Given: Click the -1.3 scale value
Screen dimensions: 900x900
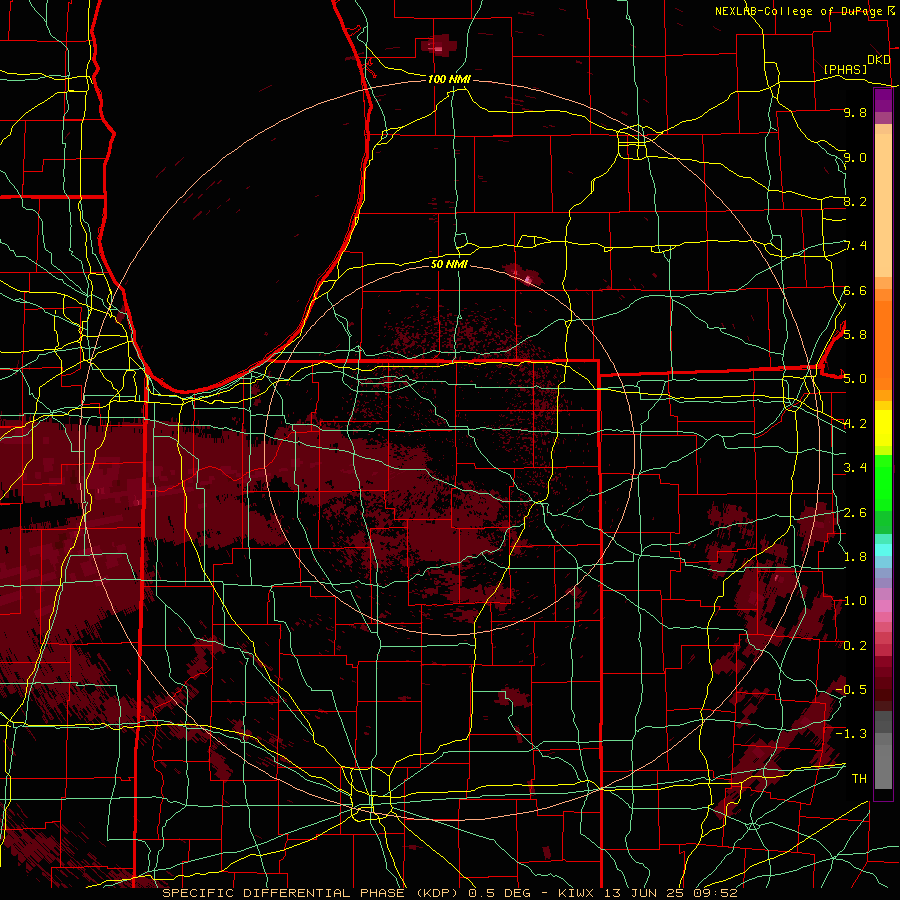Looking at the screenshot, I should (851, 734).
